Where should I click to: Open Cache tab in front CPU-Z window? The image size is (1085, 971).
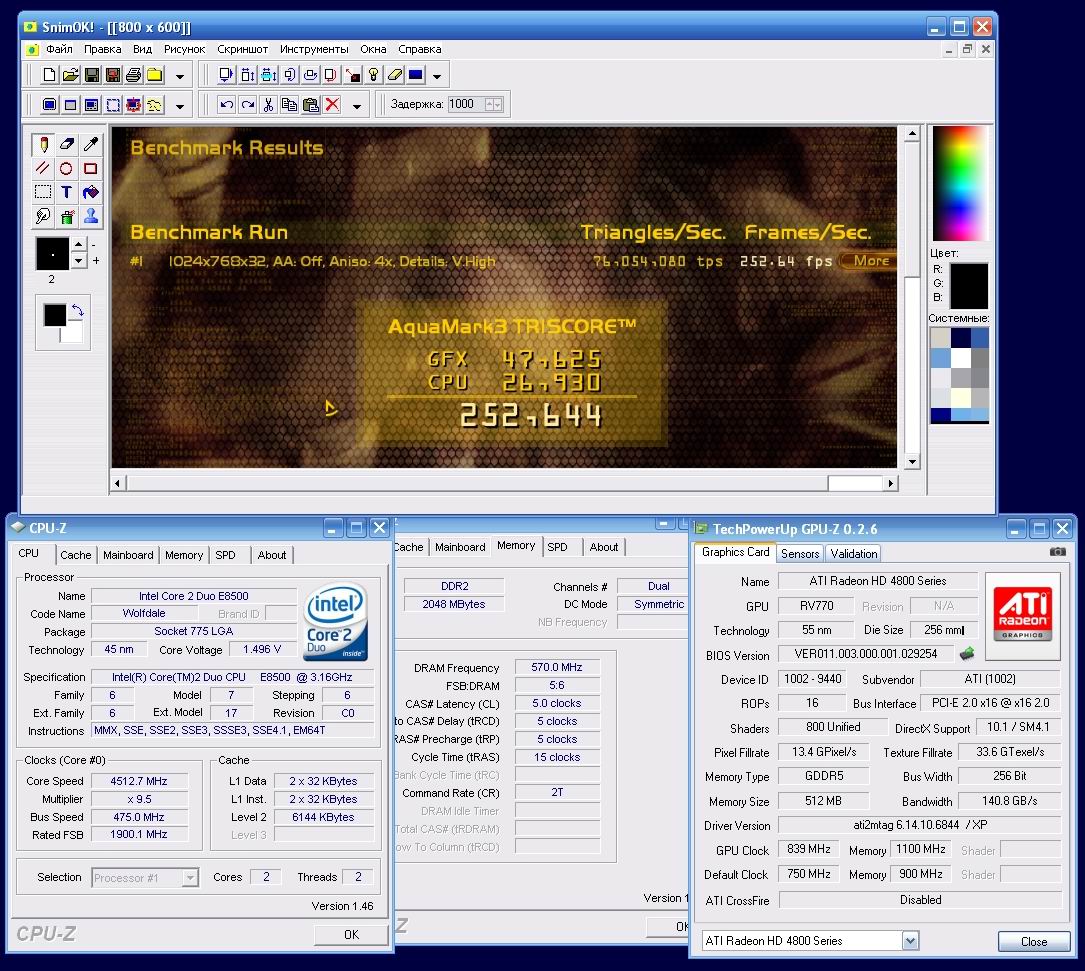[75, 555]
